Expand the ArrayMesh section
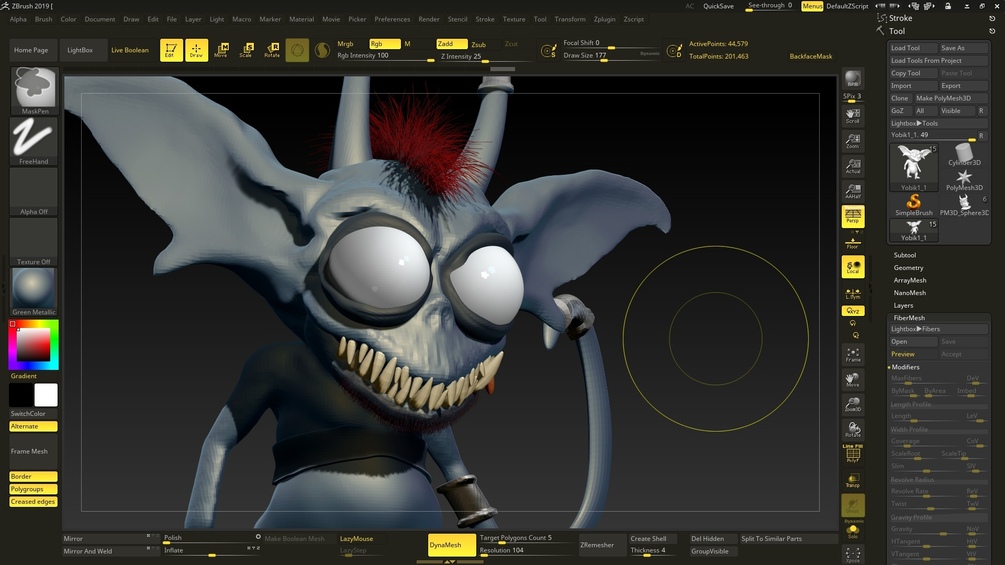This screenshot has height=565, width=1005. click(x=910, y=280)
